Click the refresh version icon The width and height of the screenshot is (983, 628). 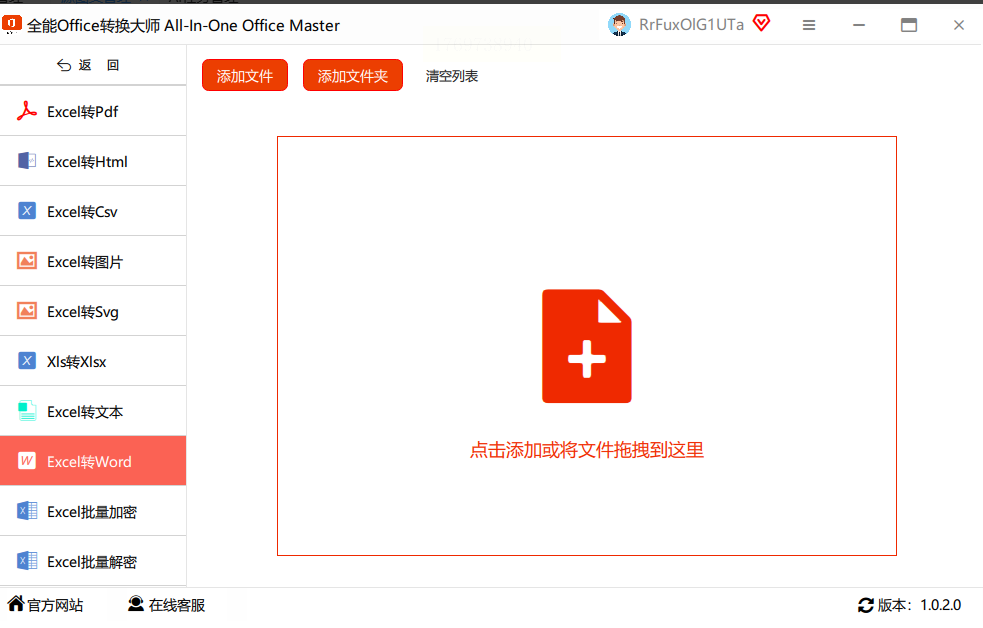point(866,605)
